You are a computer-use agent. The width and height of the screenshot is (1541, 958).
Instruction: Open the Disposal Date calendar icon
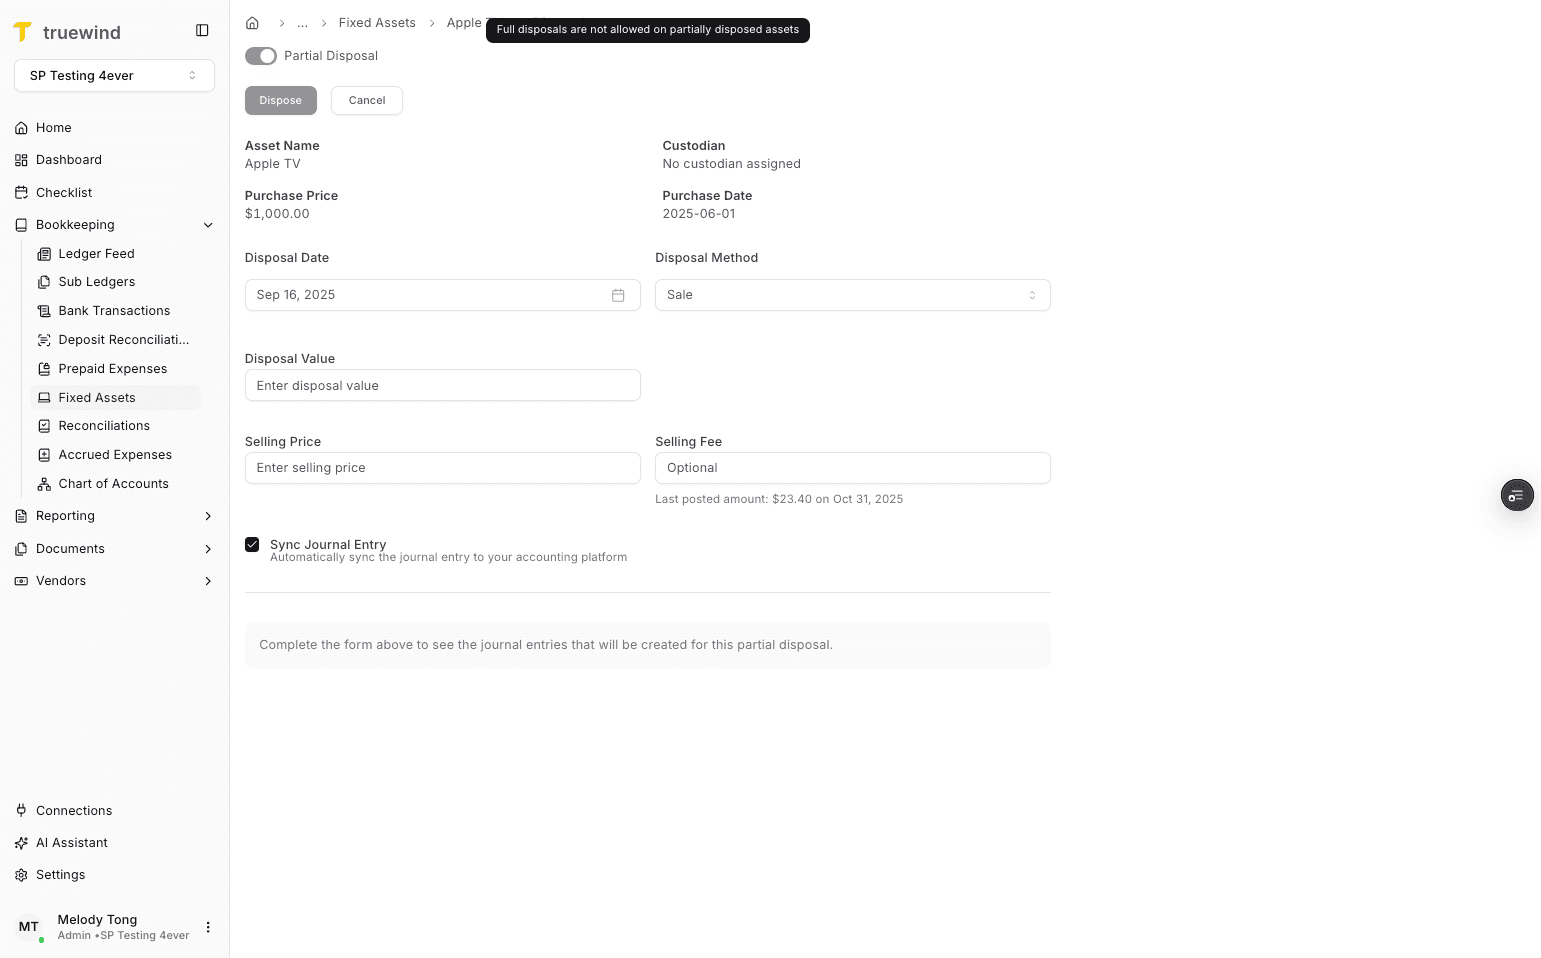(x=618, y=295)
